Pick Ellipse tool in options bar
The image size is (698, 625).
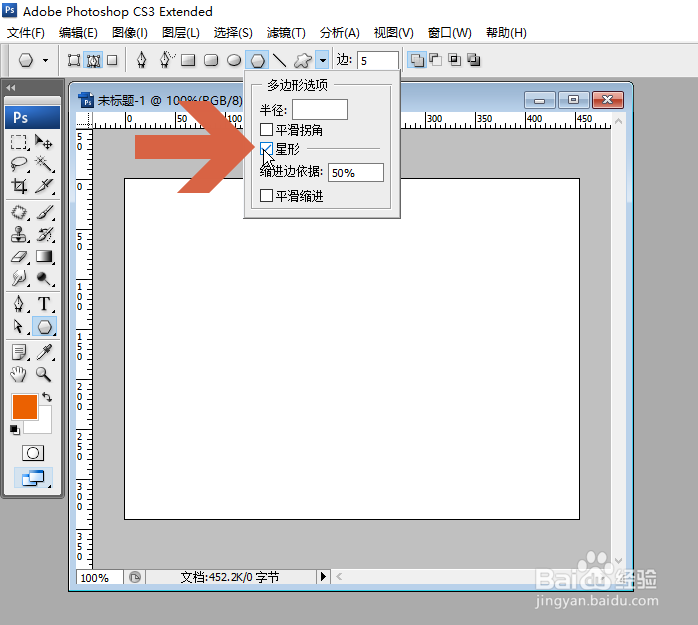(x=234, y=60)
